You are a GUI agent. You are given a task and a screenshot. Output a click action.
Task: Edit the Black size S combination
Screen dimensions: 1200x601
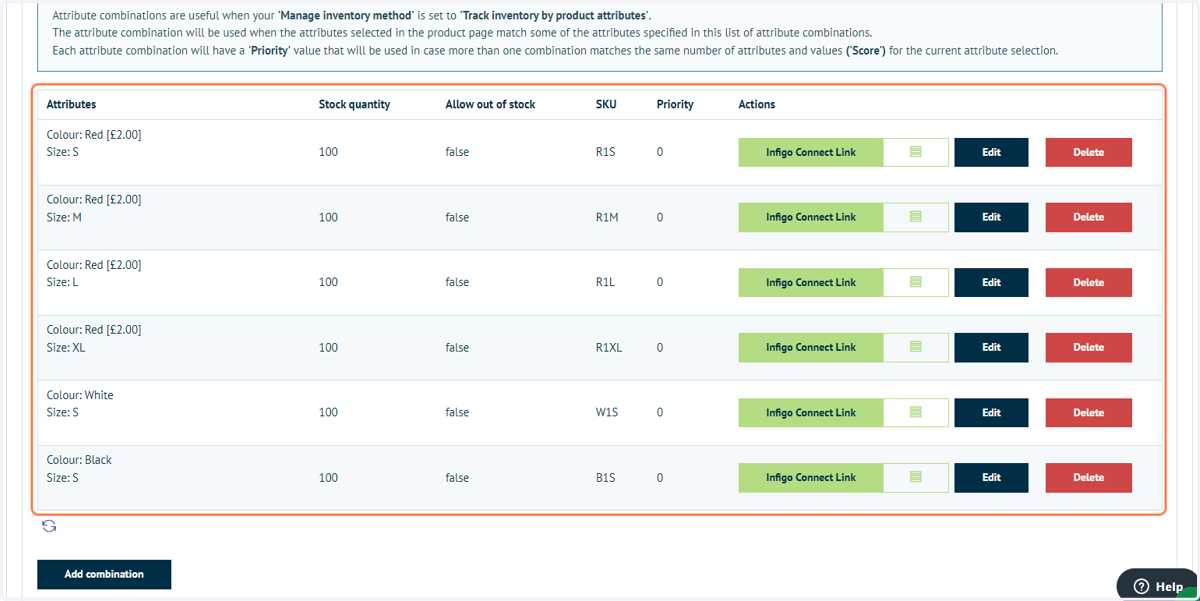(x=991, y=477)
